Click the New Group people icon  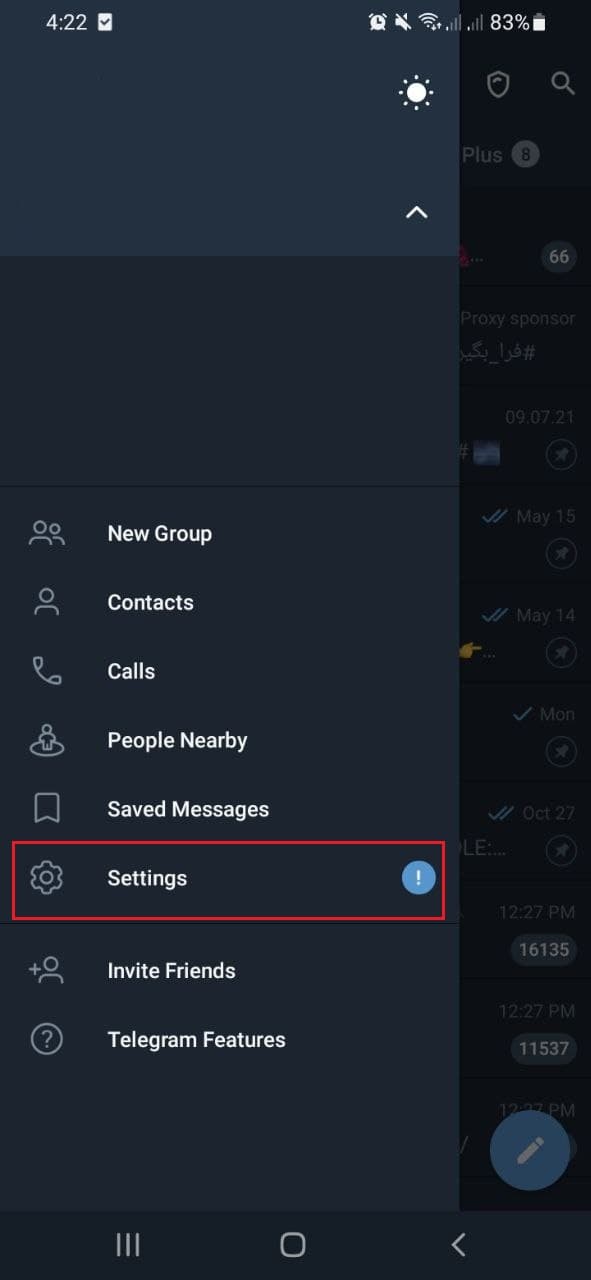point(47,533)
